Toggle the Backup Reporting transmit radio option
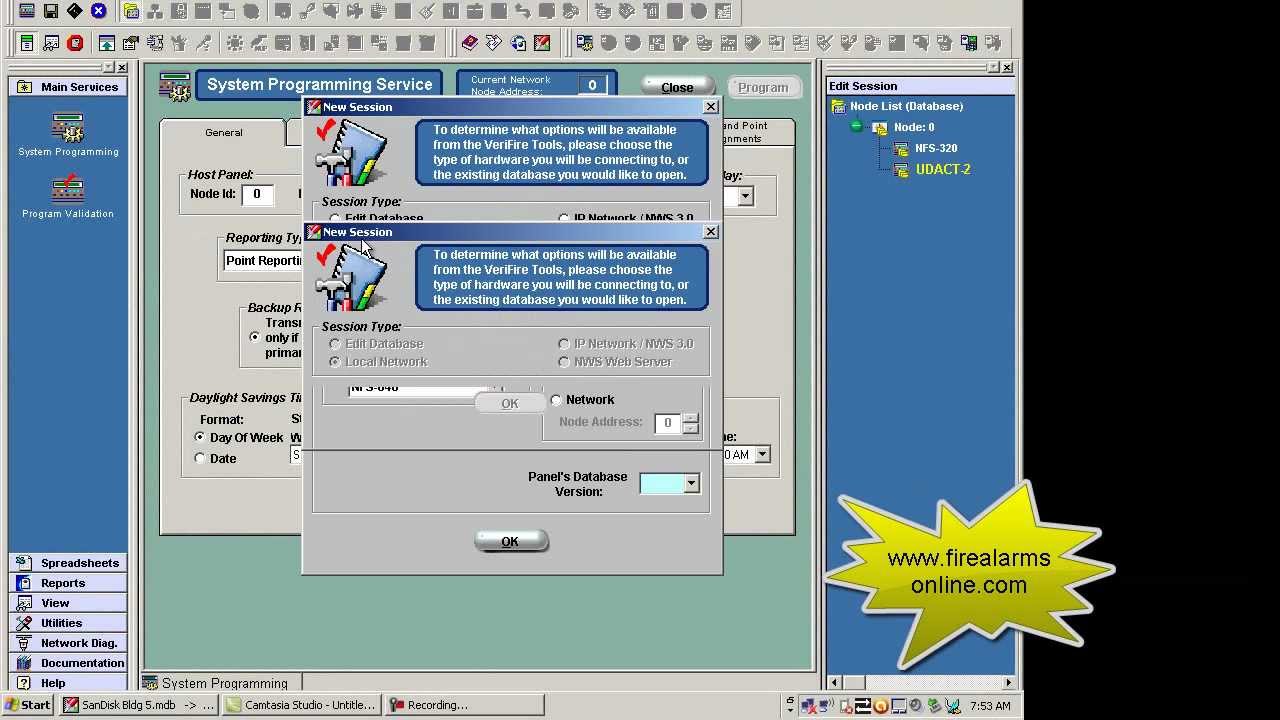 pyautogui.click(x=254, y=338)
